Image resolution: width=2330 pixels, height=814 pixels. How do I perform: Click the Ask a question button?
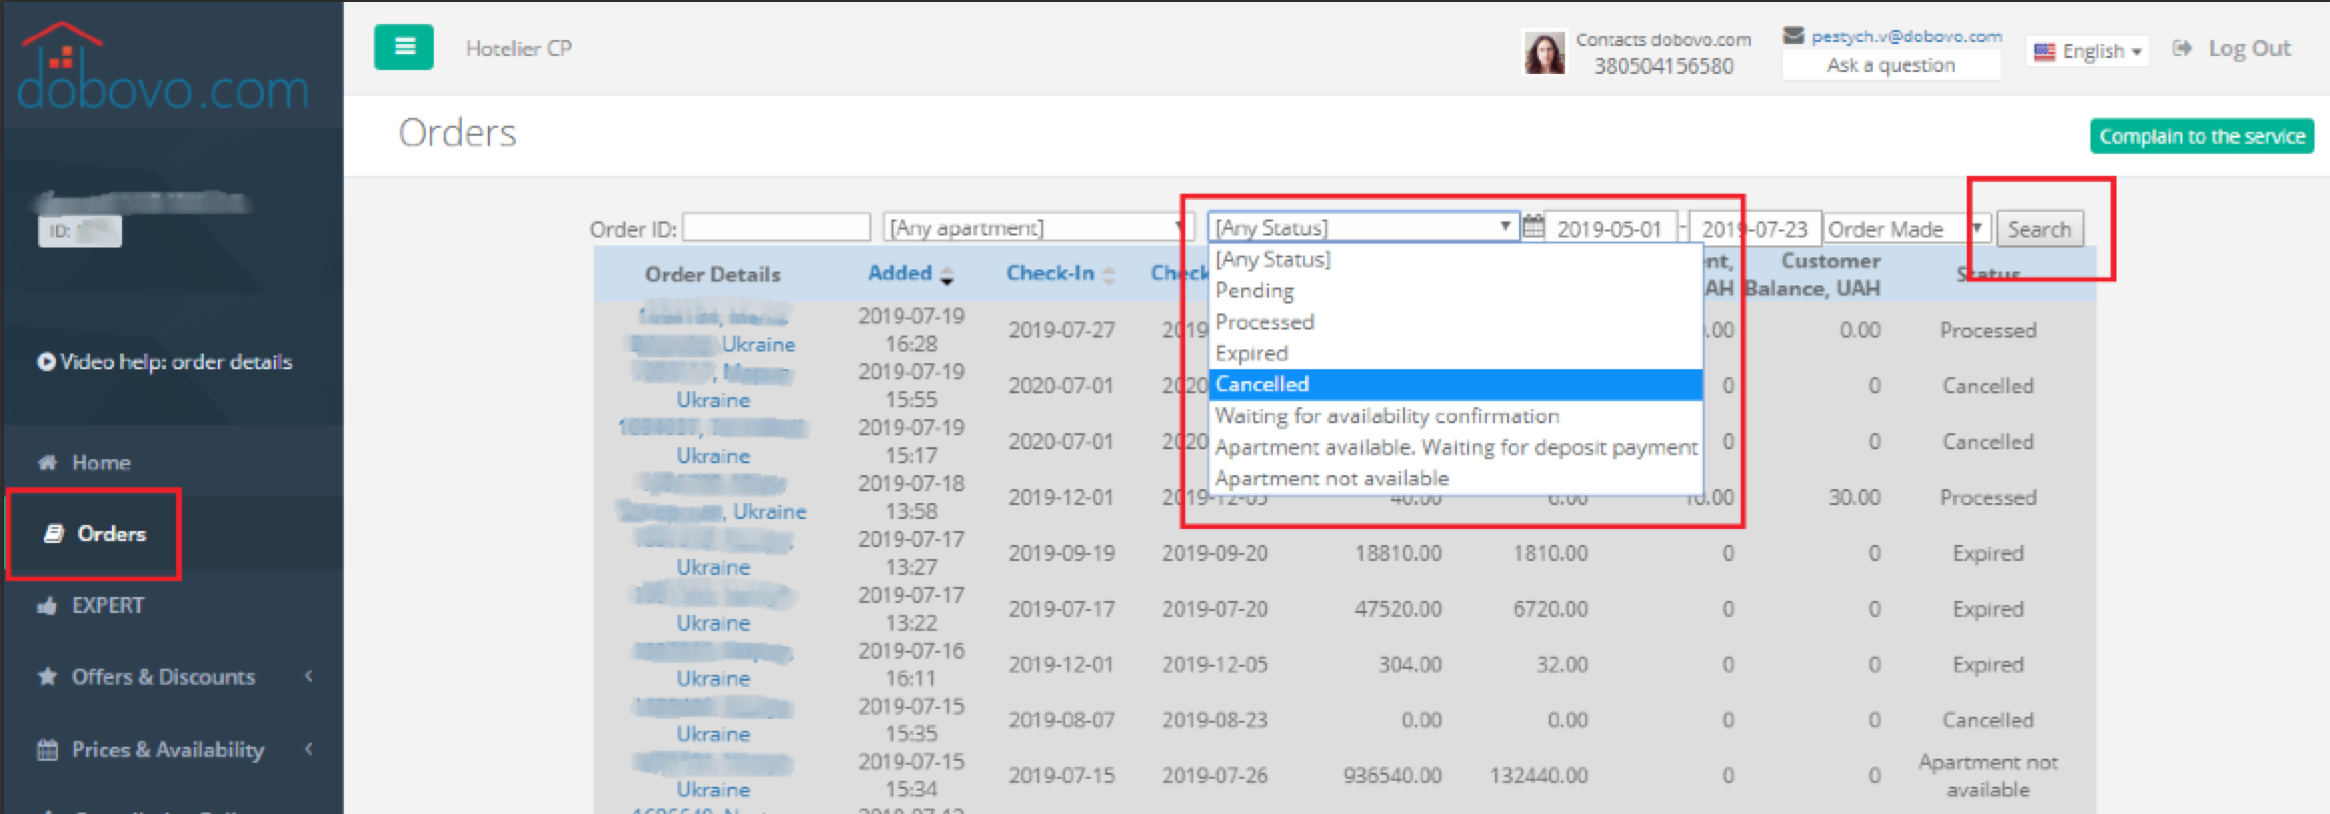click(1890, 65)
